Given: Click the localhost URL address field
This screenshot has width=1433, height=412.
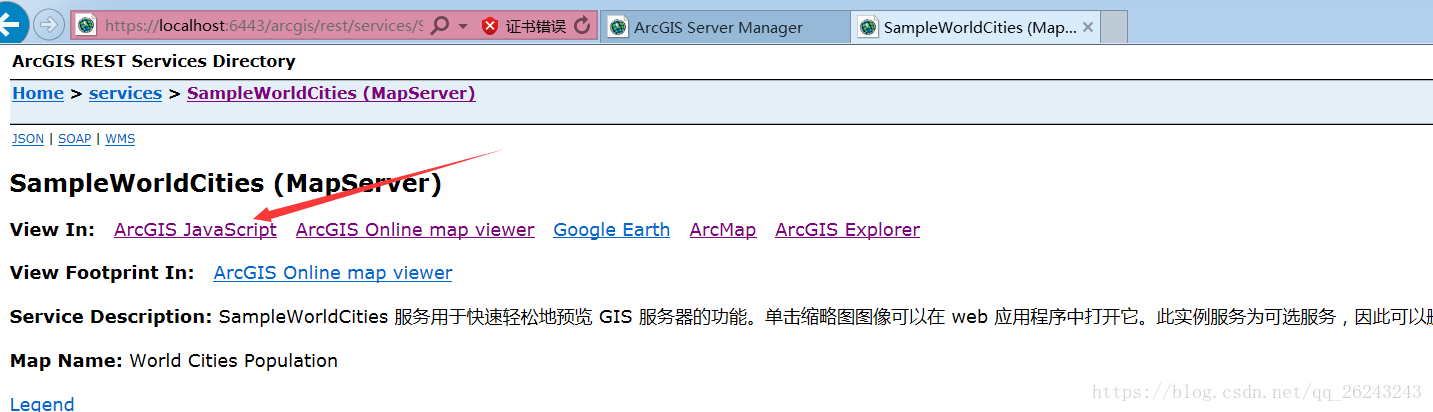Looking at the screenshot, I should click(x=263, y=26).
